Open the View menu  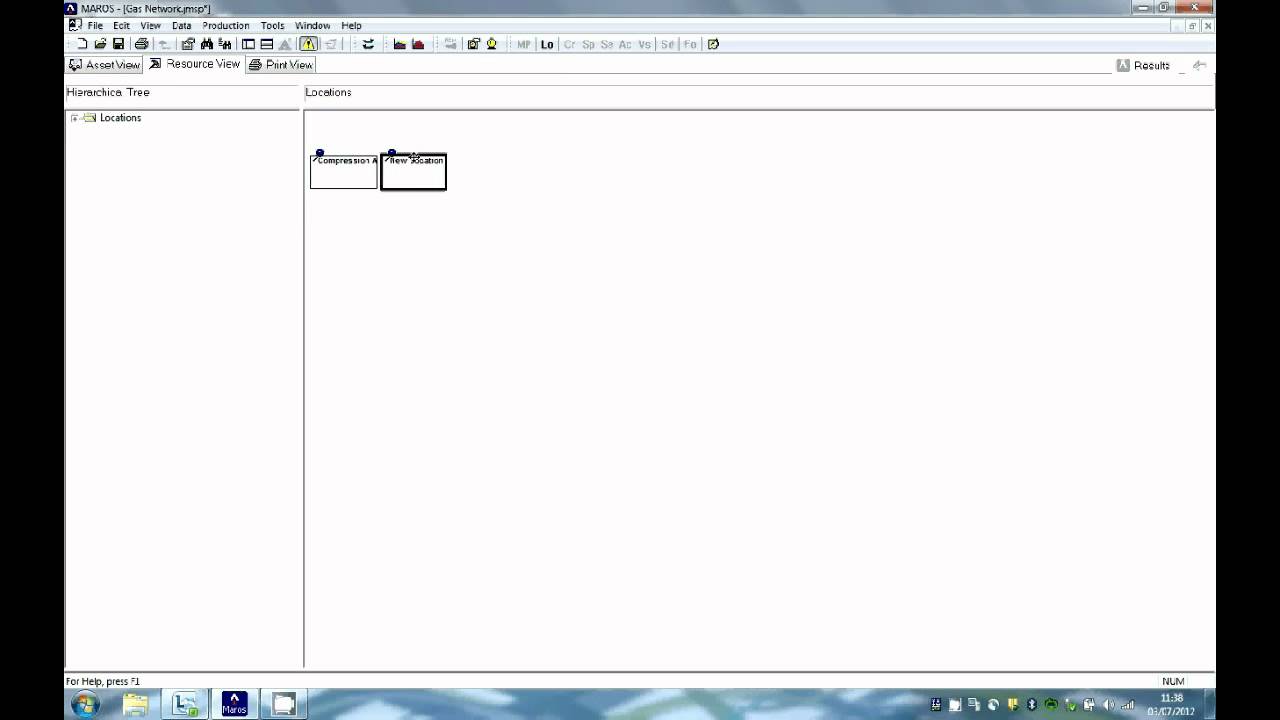click(x=150, y=26)
